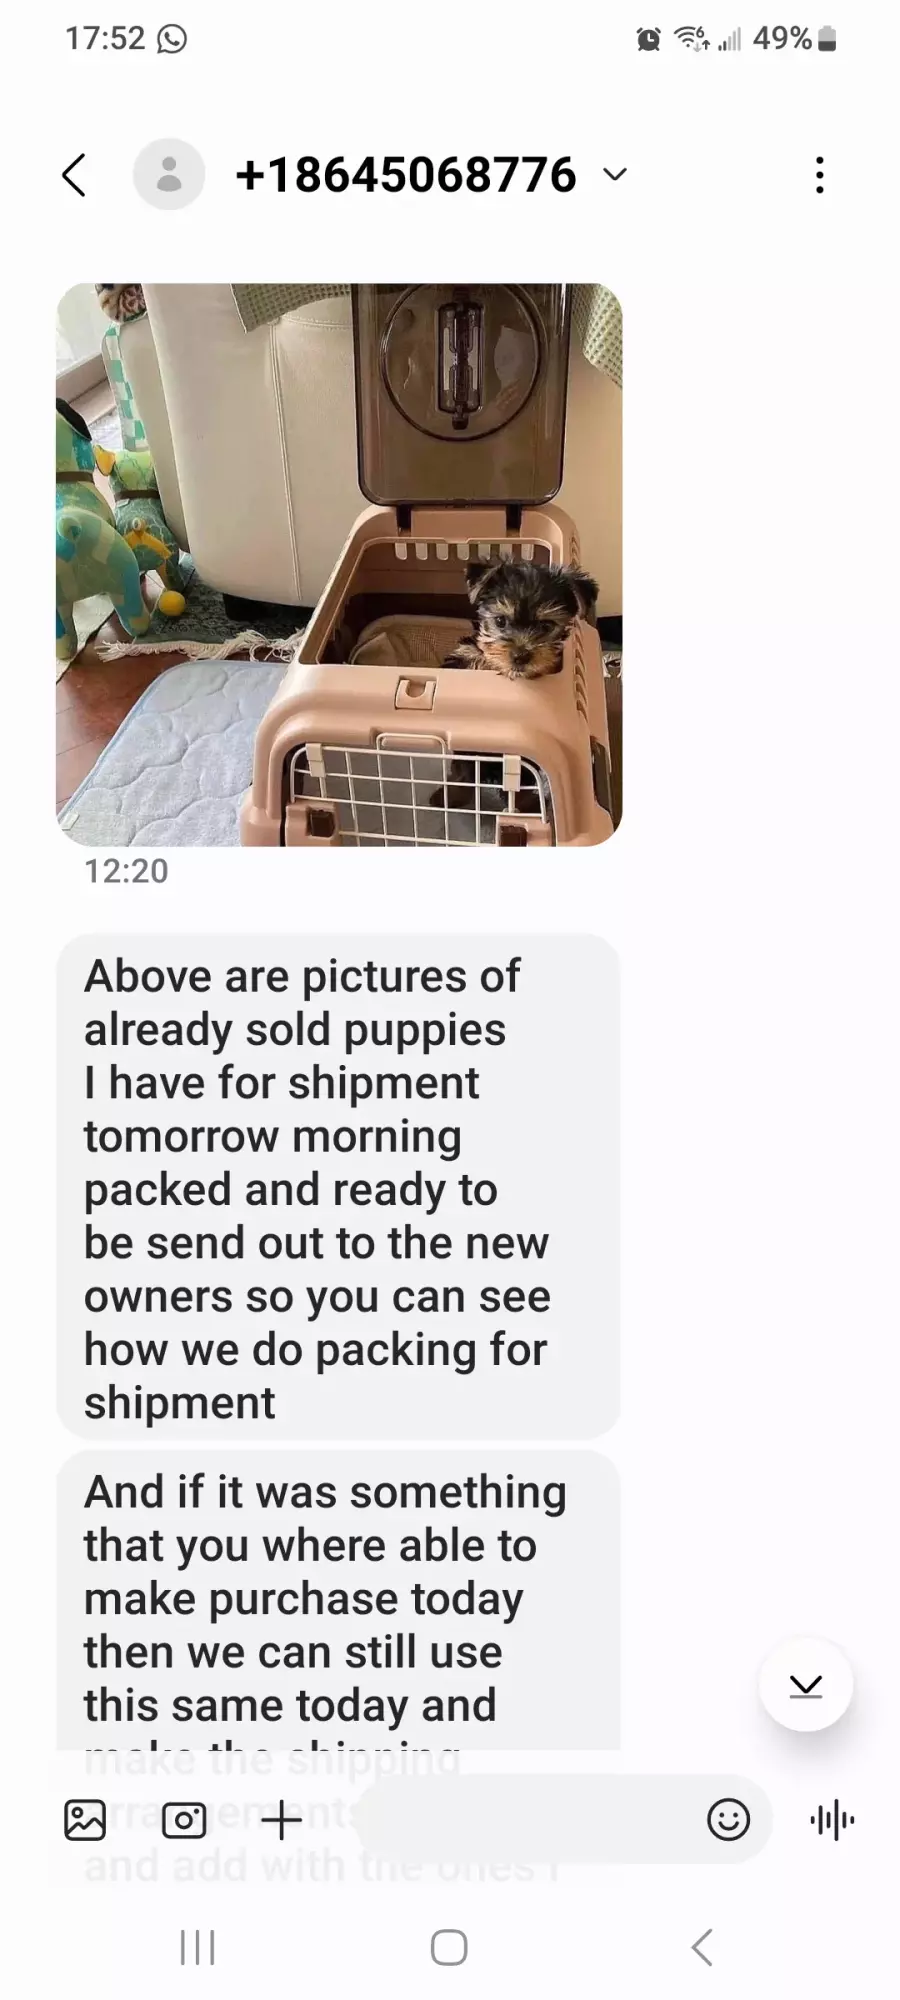
Task: Tap the plus icon for more attachments
Action: (281, 1819)
